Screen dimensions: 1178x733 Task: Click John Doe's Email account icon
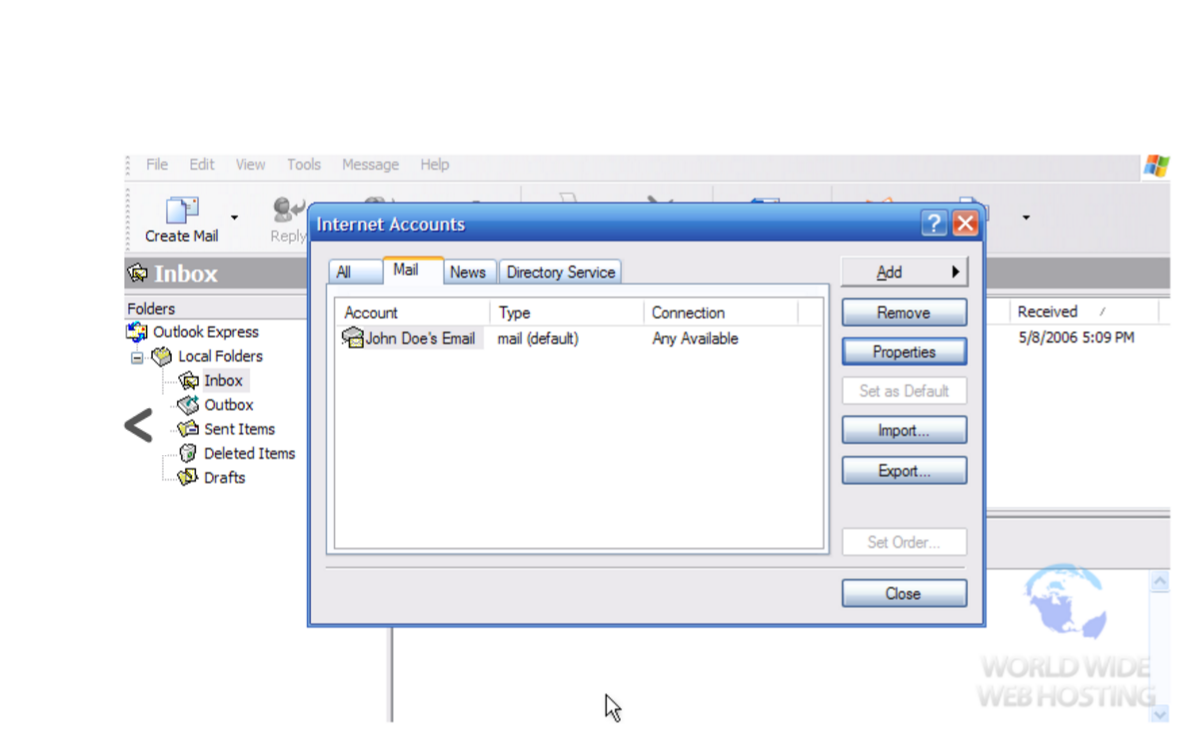(x=352, y=337)
